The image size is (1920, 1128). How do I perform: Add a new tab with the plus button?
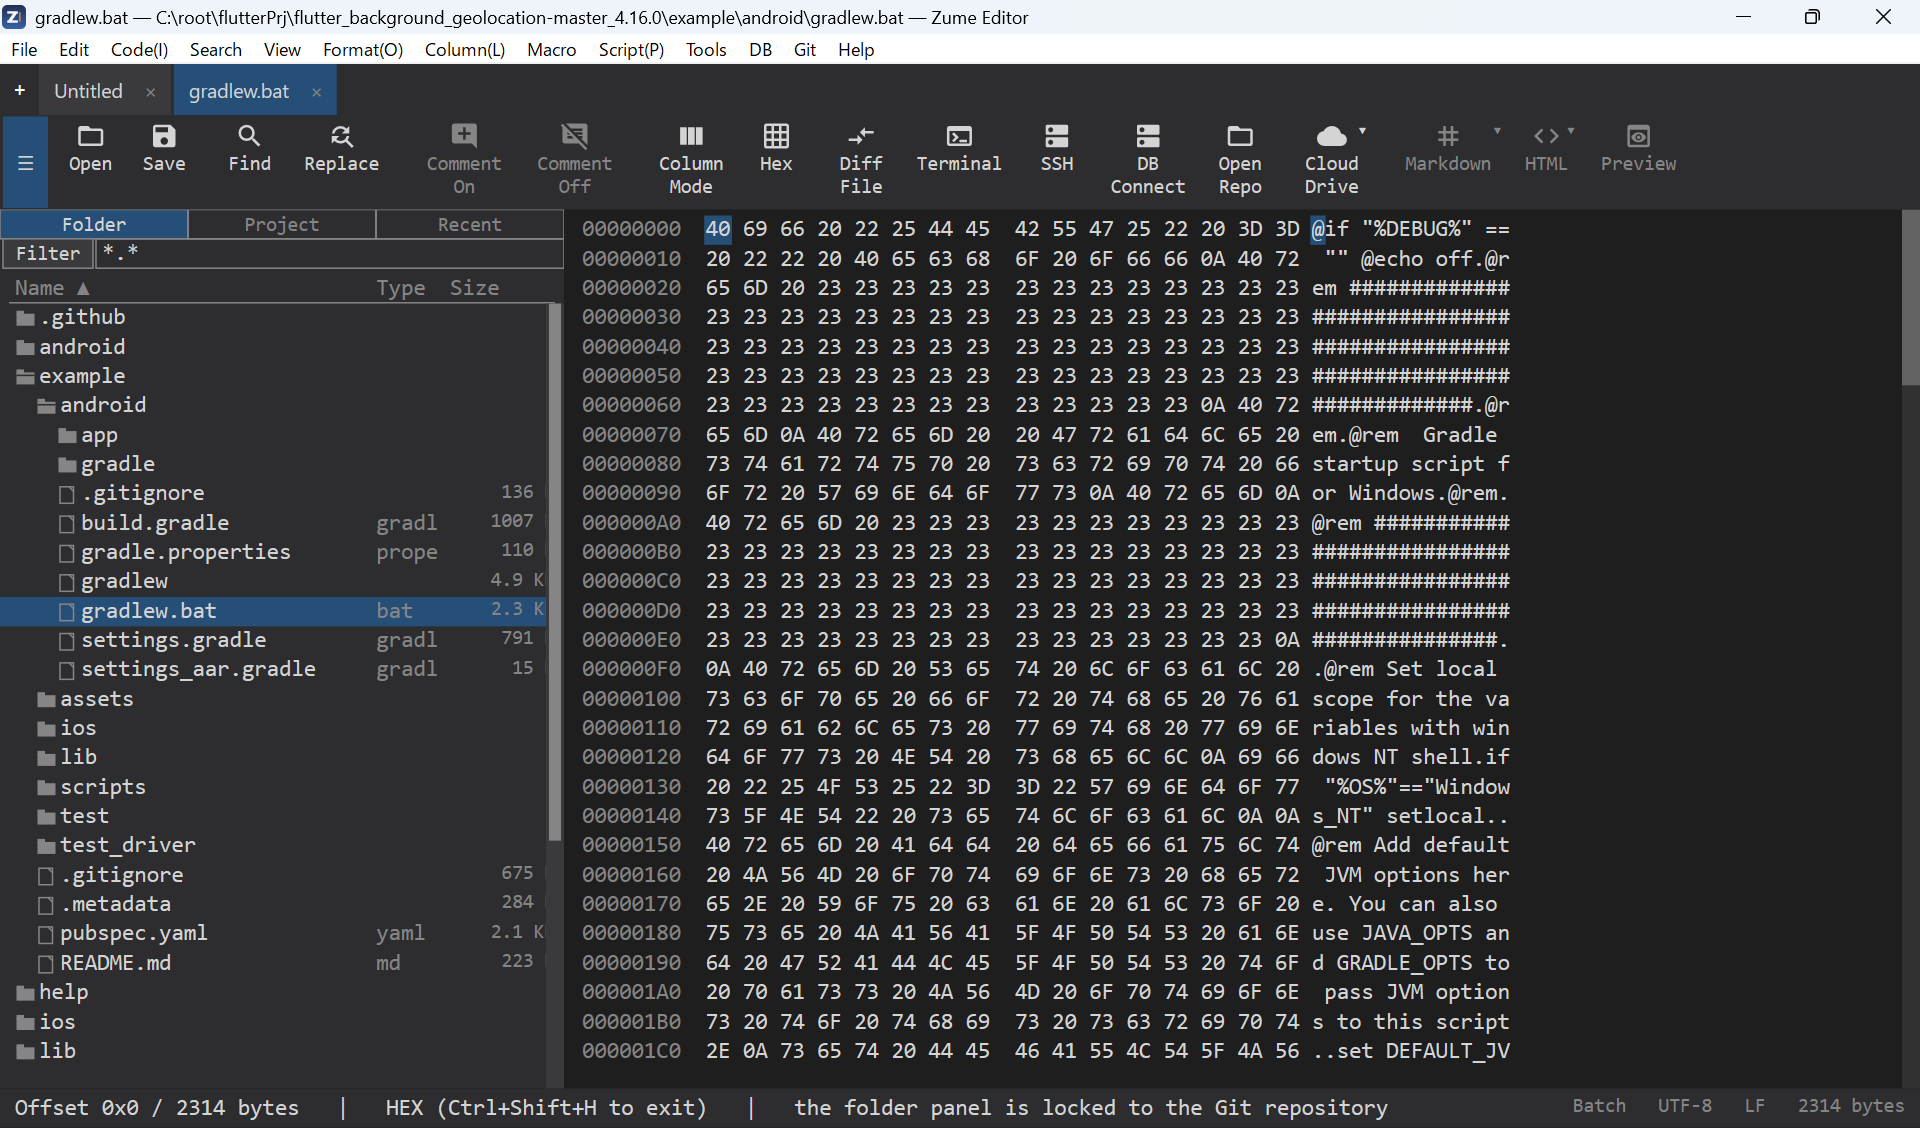tap(19, 90)
